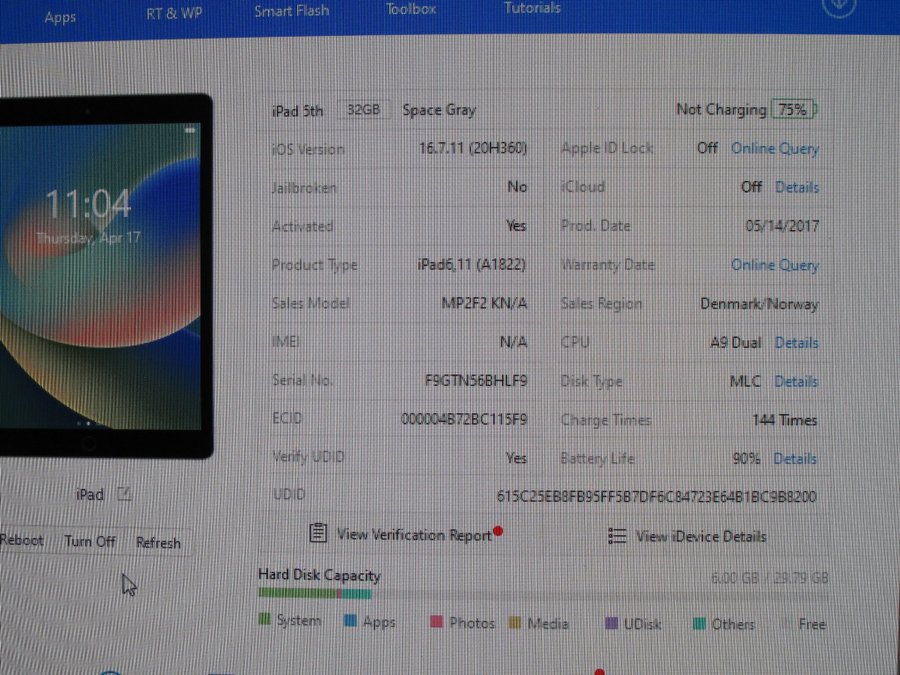Click the teal Others legend swatch
The height and width of the screenshot is (675, 900).
click(699, 624)
